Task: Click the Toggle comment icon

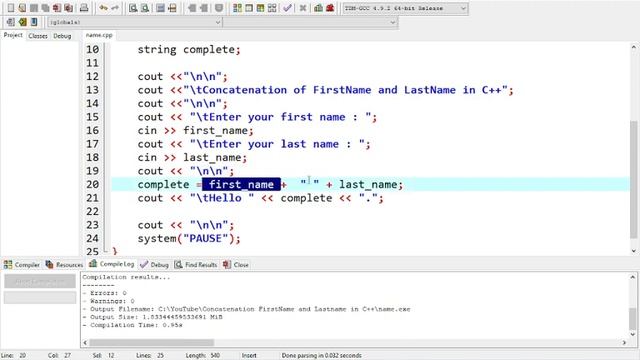Action: (x=219, y=8)
